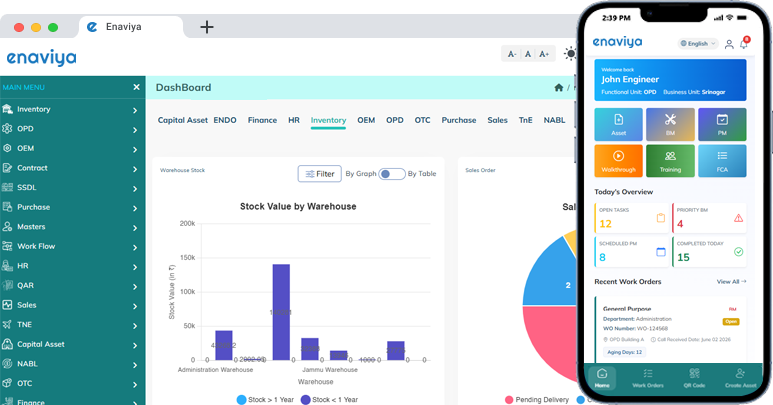773x405 pixels.
Task: Tap View All link on phone
Action: click(x=731, y=282)
